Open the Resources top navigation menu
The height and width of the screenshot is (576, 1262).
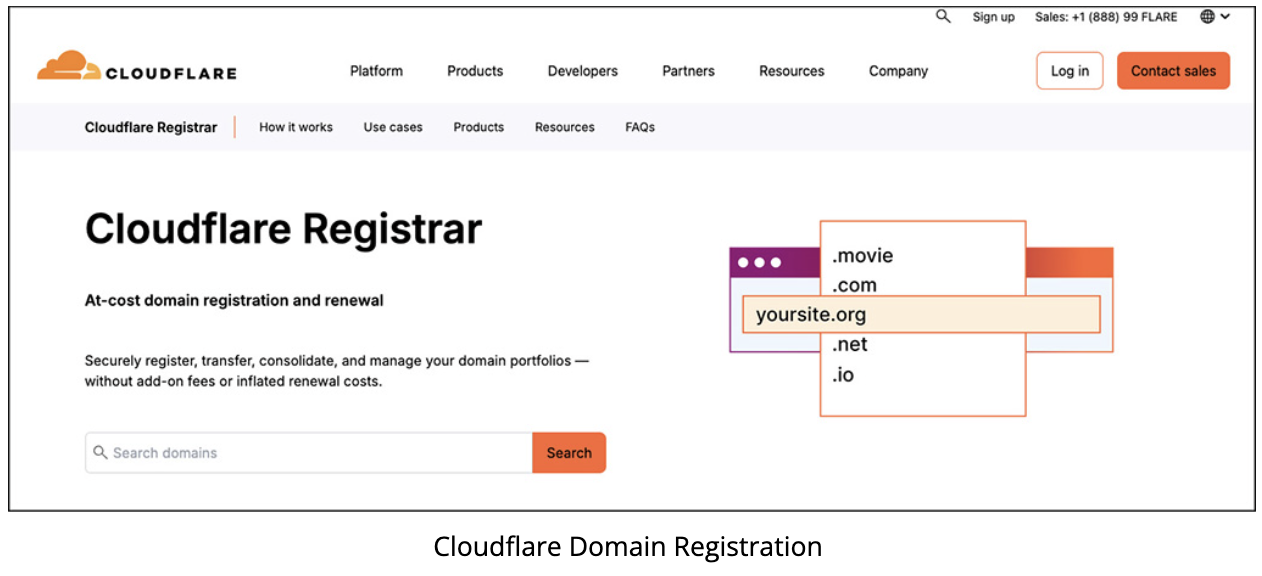[x=792, y=71]
